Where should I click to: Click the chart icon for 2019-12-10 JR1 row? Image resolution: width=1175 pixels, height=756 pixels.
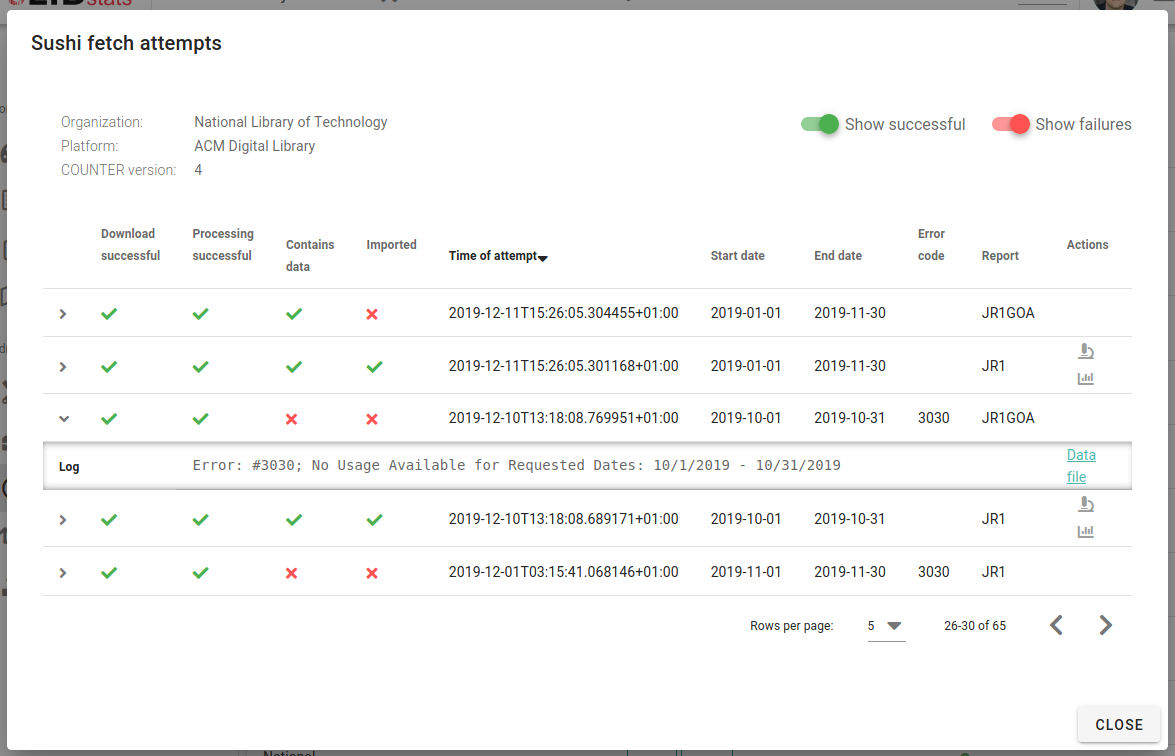click(x=1086, y=531)
